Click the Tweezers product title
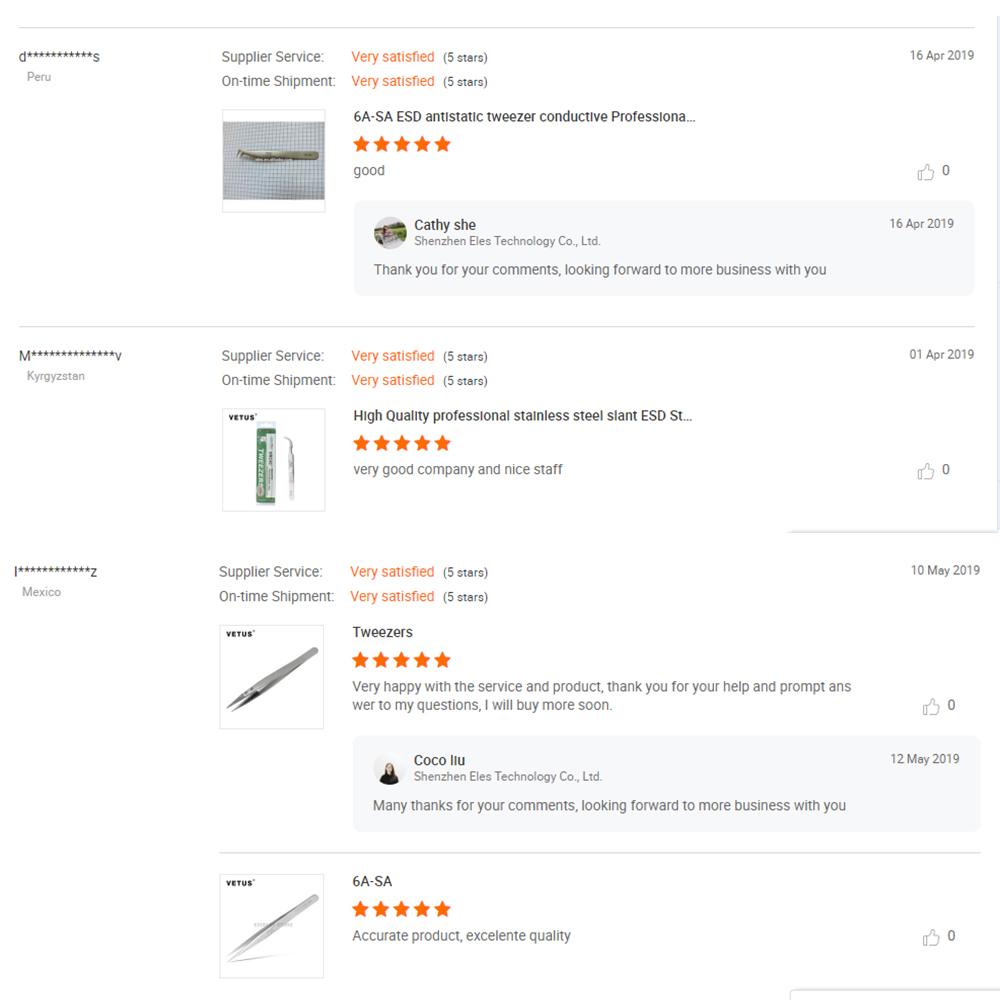Image resolution: width=1000 pixels, height=1000 pixels. pos(382,632)
